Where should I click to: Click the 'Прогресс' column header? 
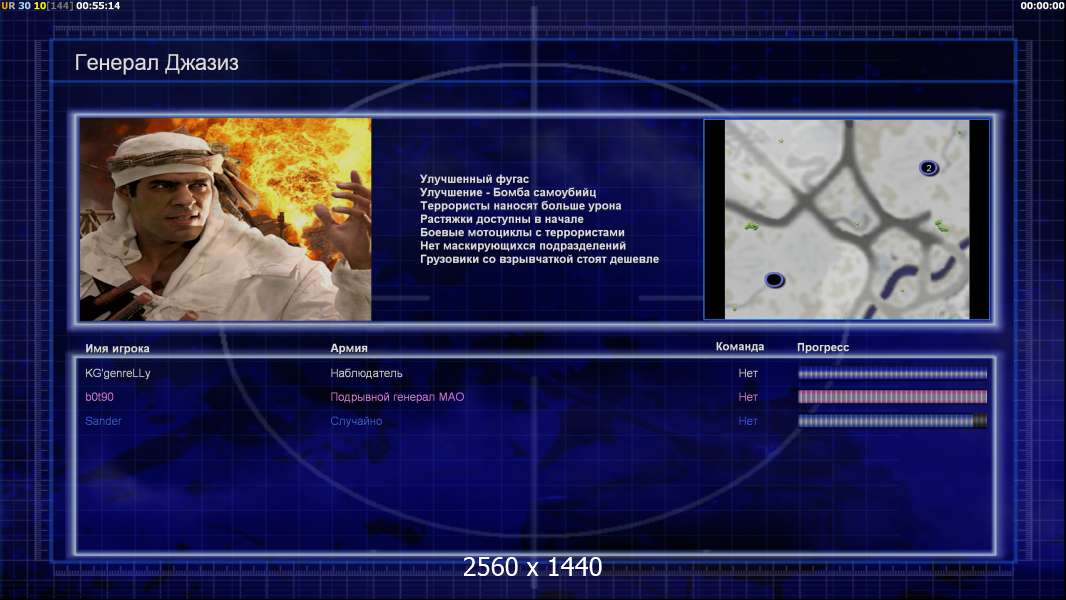tap(823, 347)
